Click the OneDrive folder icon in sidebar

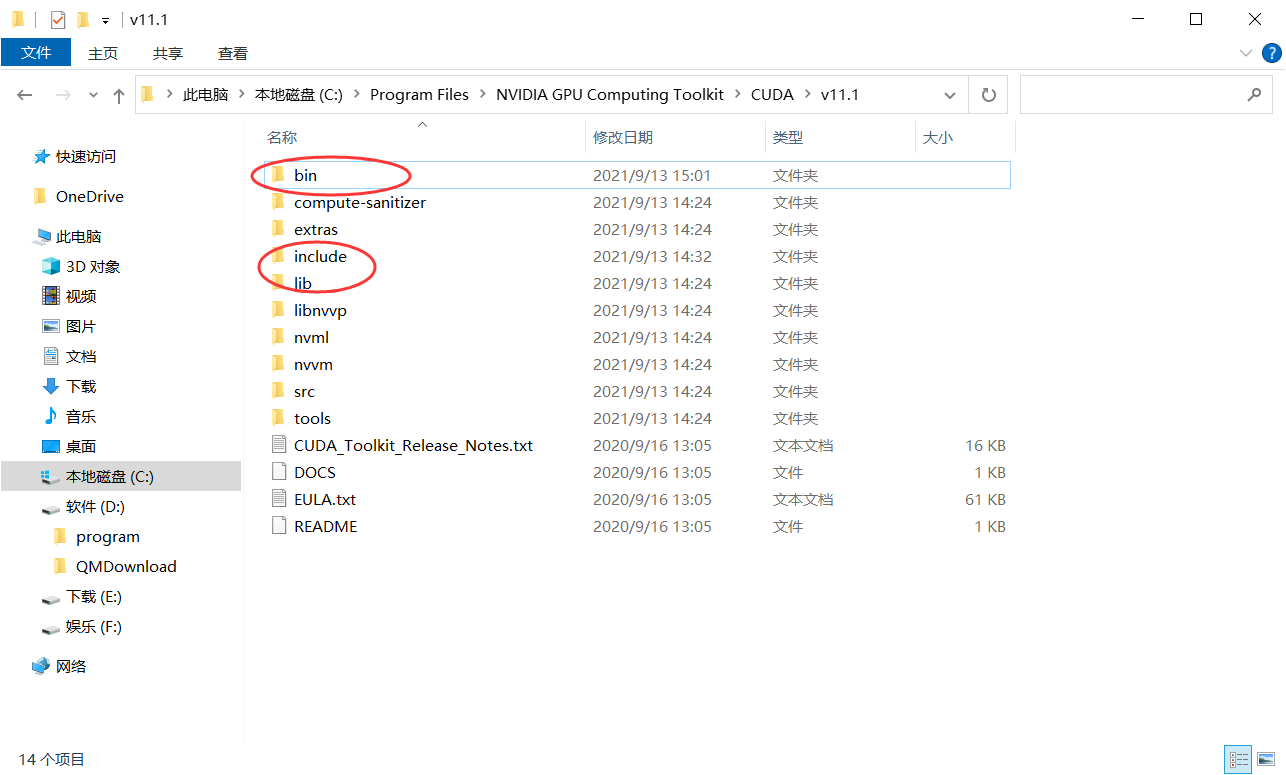[x=40, y=196]
